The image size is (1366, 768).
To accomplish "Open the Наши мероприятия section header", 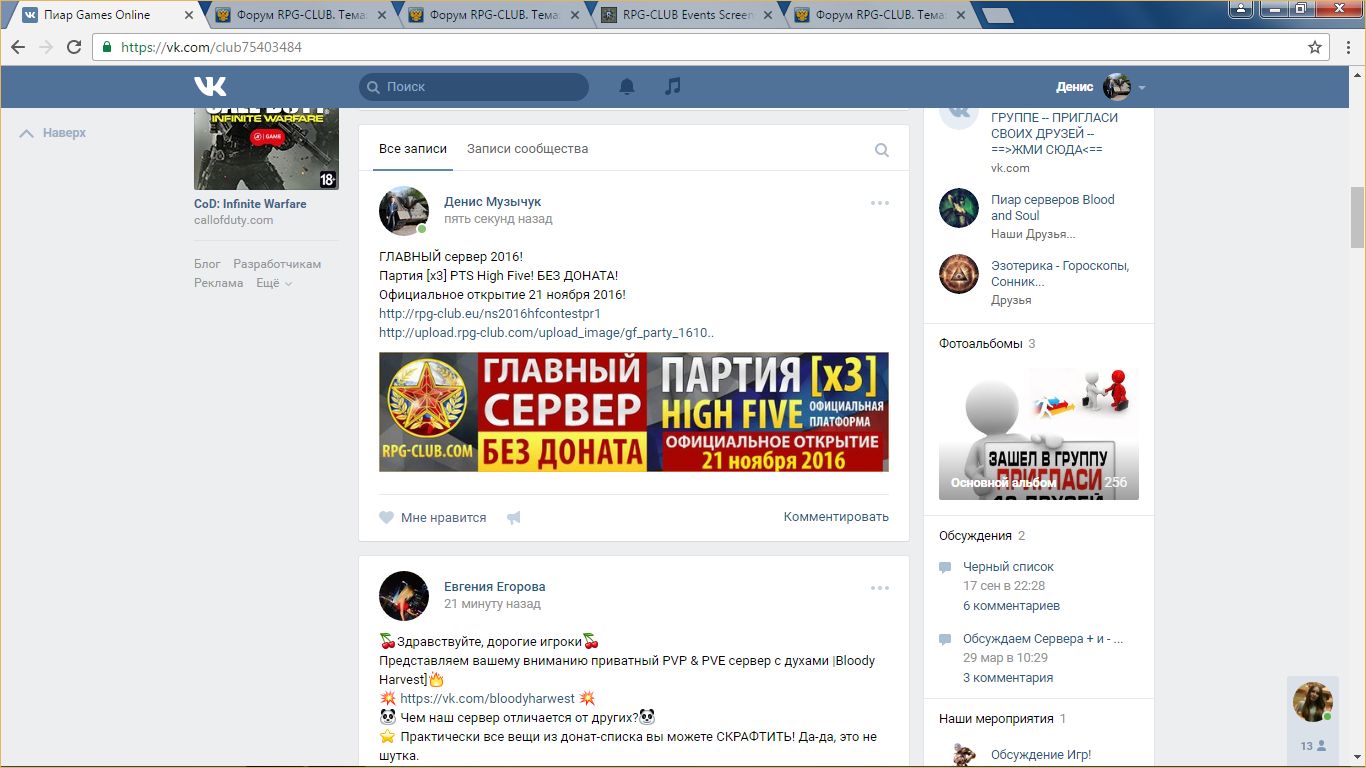I will (996, 719).
